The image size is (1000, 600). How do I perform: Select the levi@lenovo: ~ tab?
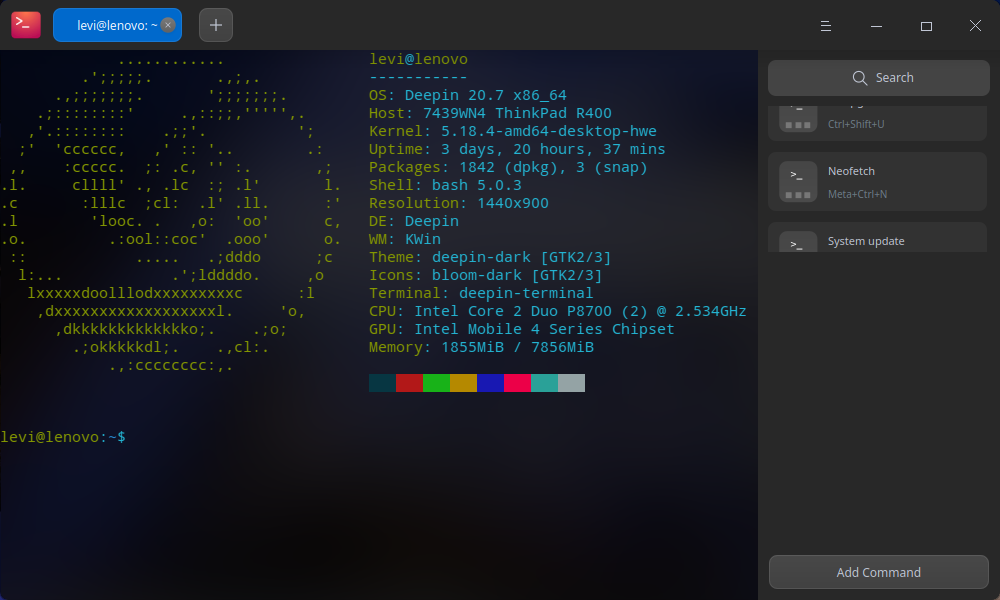point(117,25)
